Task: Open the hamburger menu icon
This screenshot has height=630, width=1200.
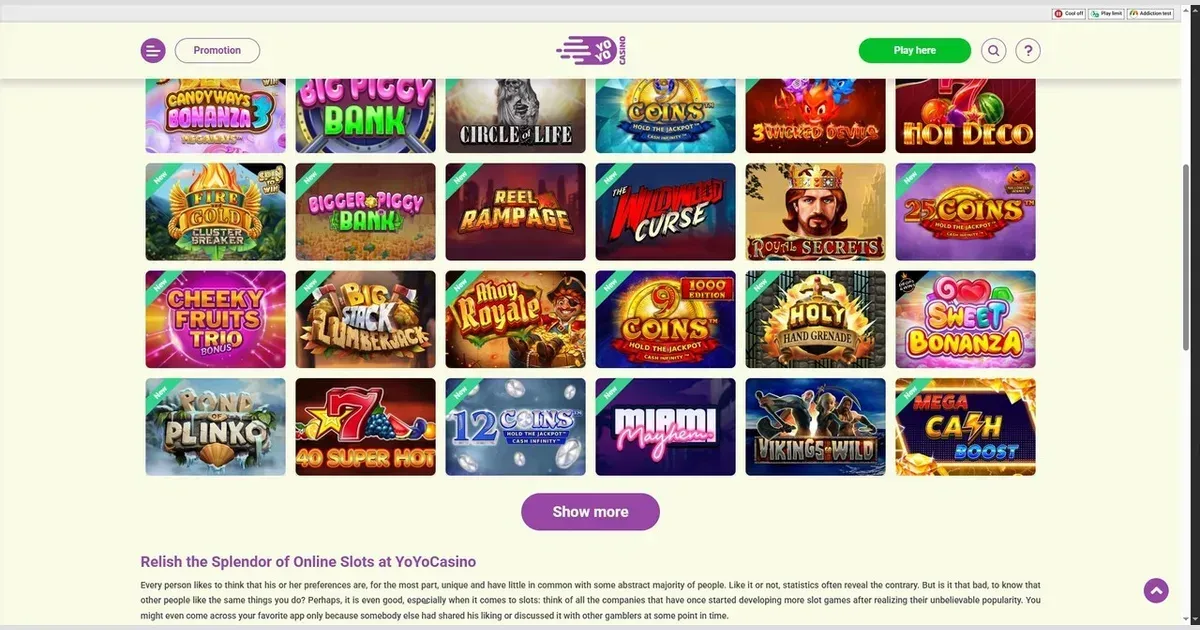Action: (x=153, y=50)
